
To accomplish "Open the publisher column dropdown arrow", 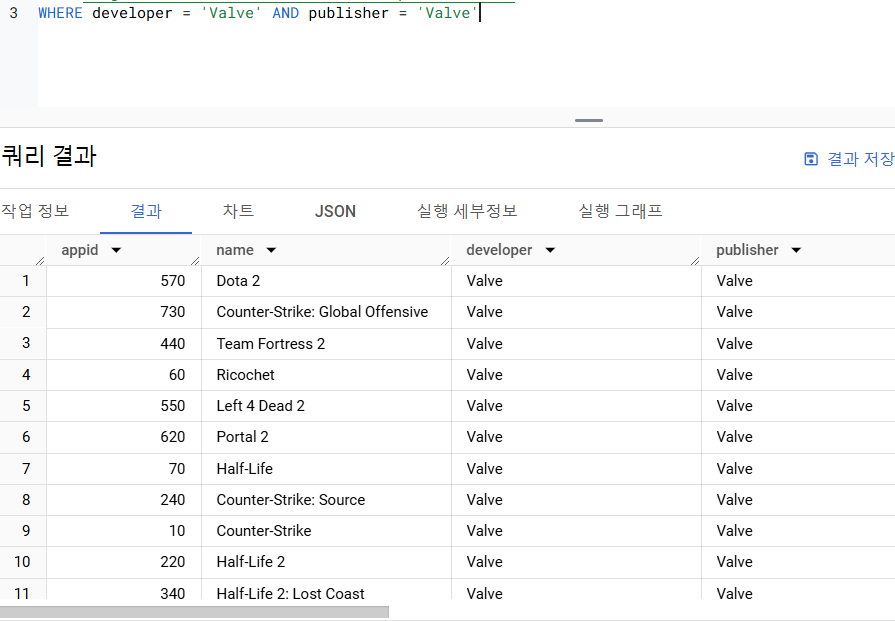I will click(796, 250).
